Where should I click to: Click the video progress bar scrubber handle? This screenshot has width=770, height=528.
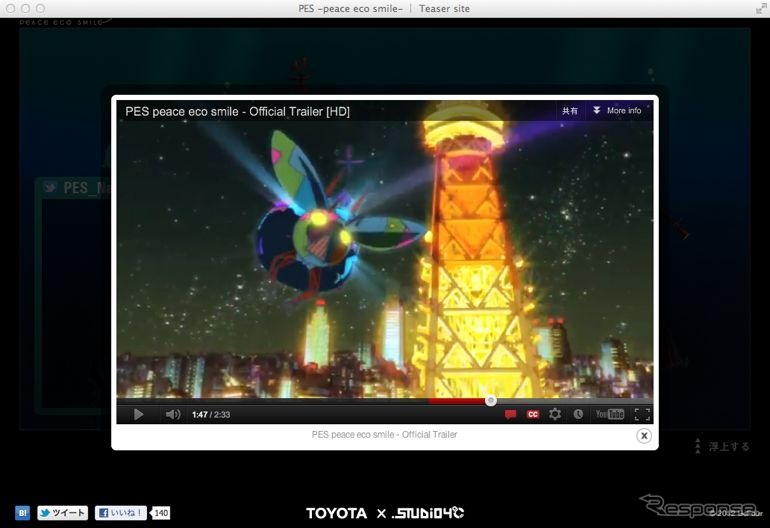point(490,400)
